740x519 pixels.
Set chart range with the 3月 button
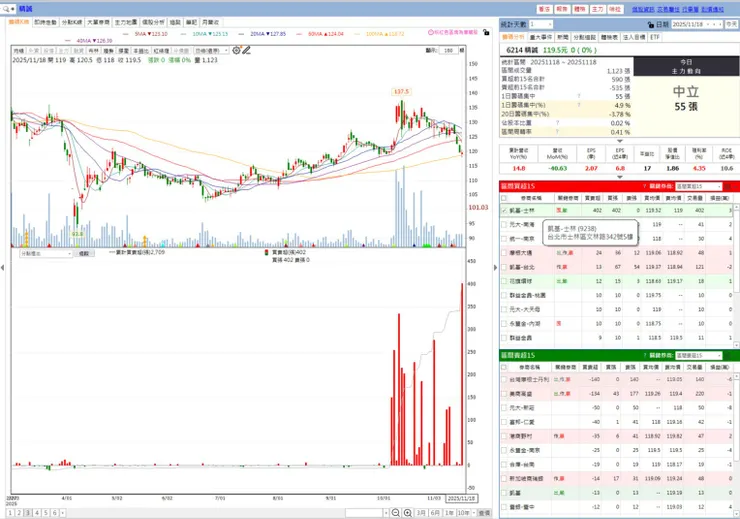[x=421, y=513]
